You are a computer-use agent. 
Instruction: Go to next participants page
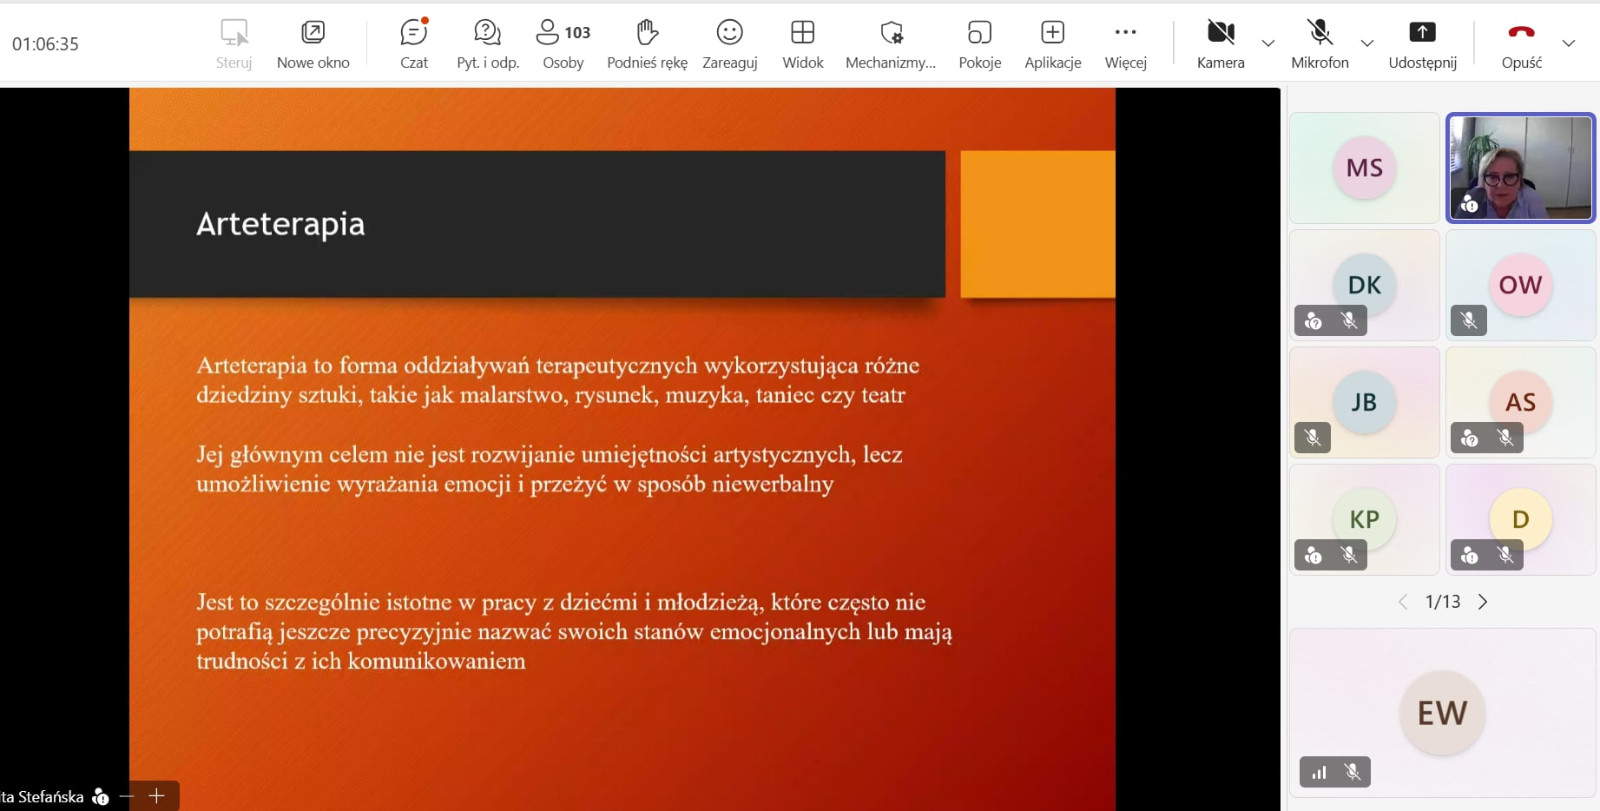point(1483,602)
